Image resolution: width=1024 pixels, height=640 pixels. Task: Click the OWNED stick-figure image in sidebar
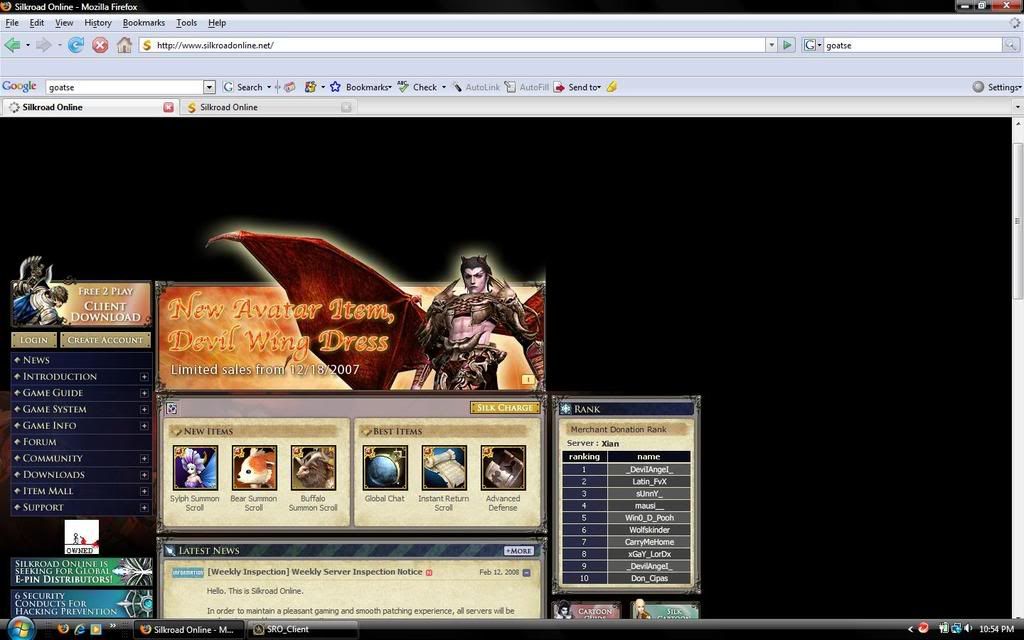(82, 537)
